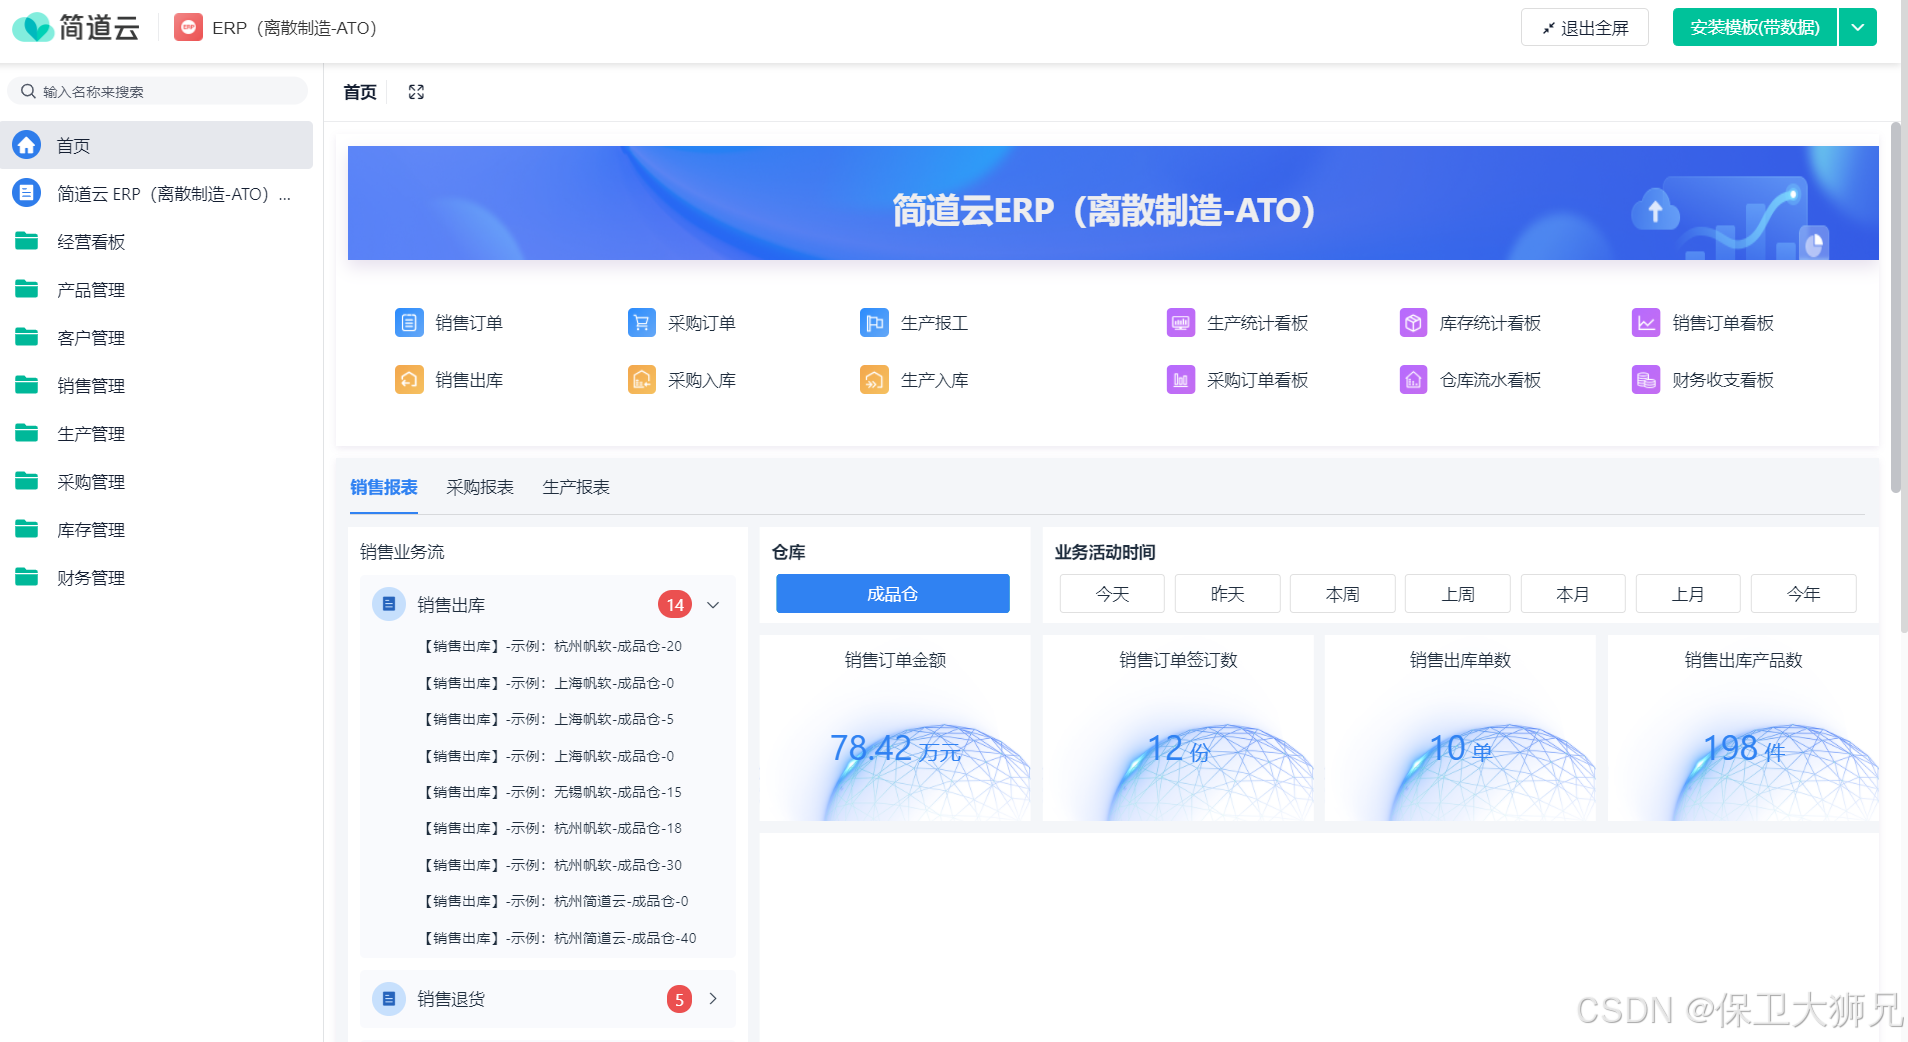This screenshot has height=1042, width=1908.
Task: Open the 销售订单看板 chart icon
Action: coord(1646,323)
